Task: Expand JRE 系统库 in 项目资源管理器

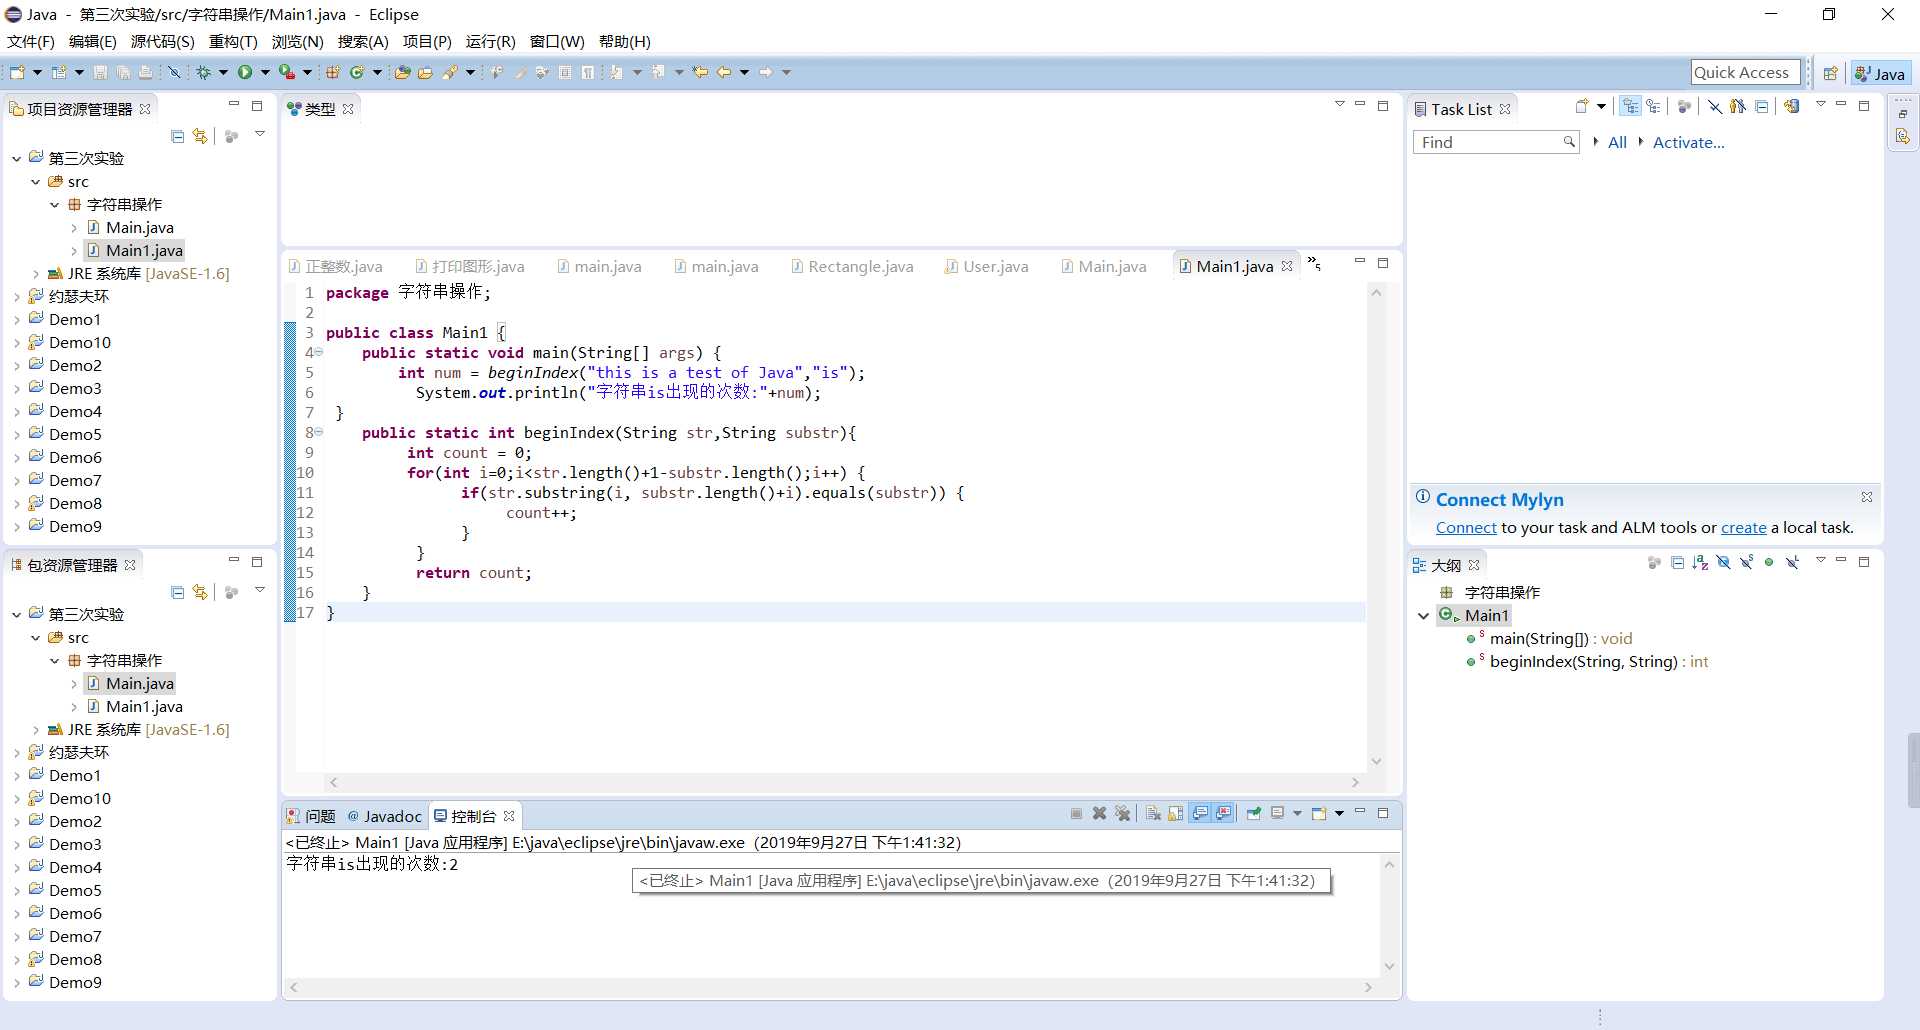Action: click(36, 273)
